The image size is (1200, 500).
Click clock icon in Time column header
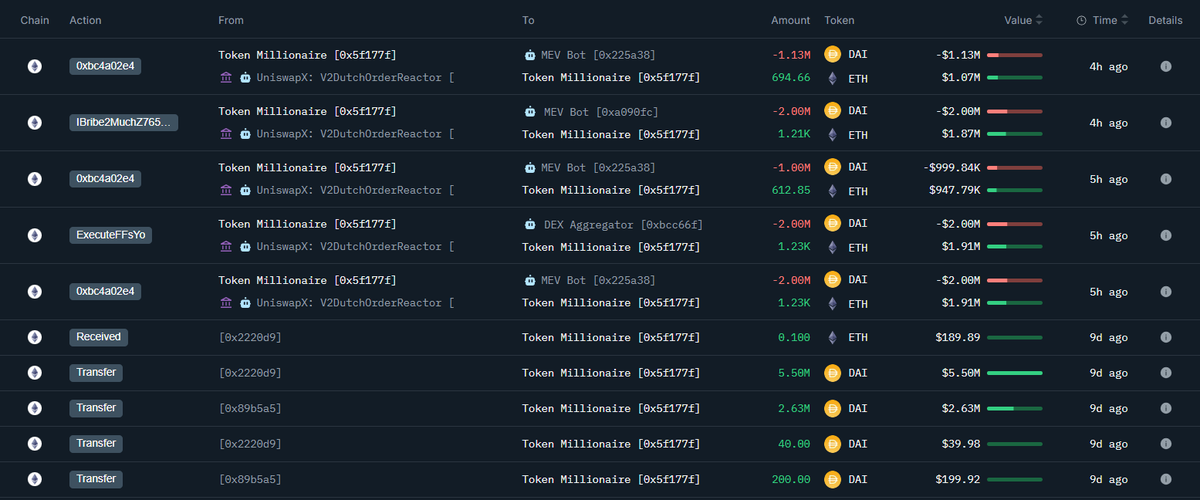tap(1081, 20)
